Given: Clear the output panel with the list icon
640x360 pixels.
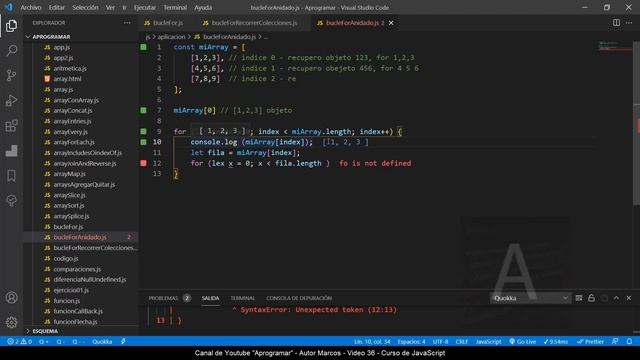Looking at the screenshot, I should point(579,298).
